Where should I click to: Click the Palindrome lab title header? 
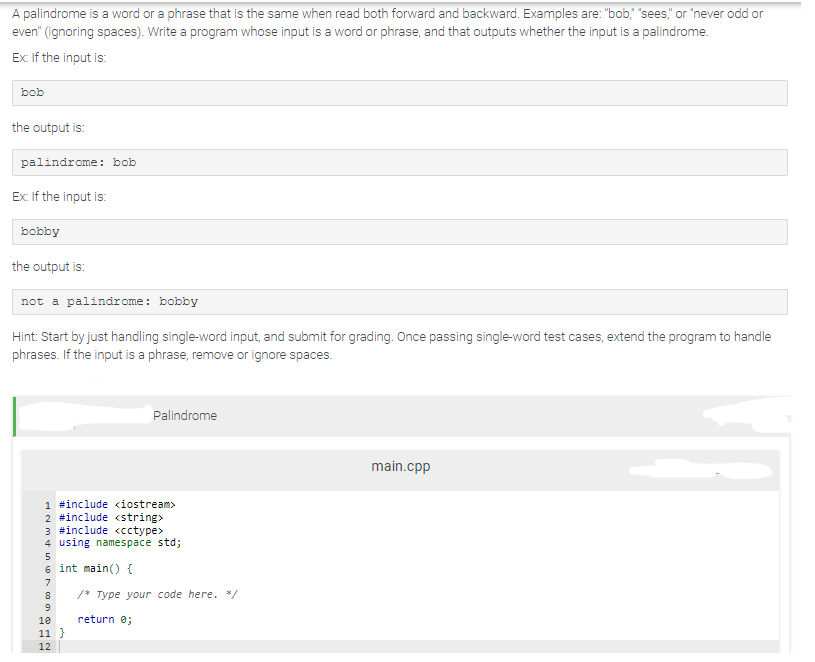(x=185, y=416)
